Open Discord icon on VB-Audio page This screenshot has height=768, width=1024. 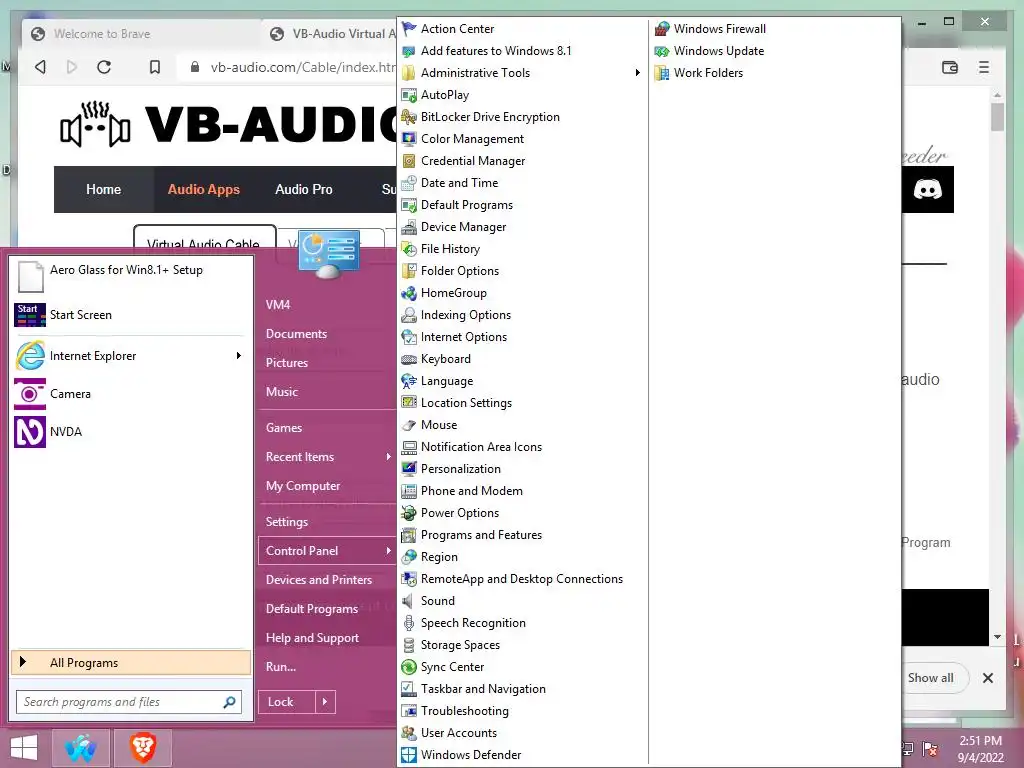927,189
